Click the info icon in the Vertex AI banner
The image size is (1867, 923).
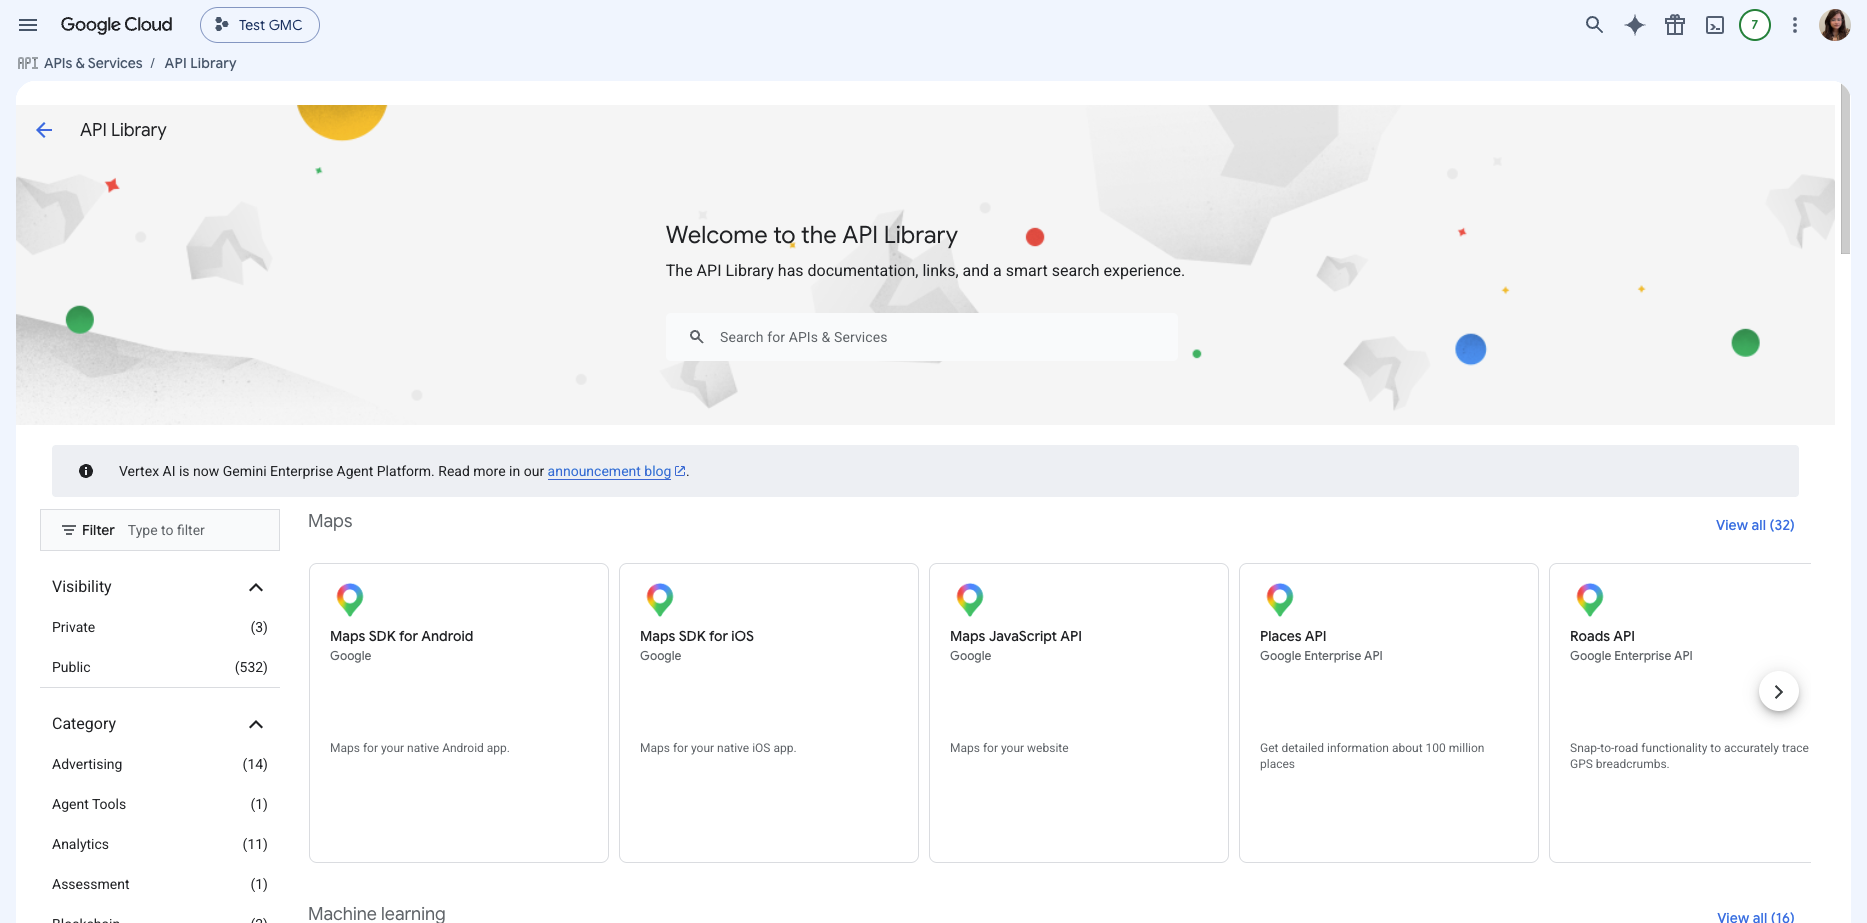86,471
